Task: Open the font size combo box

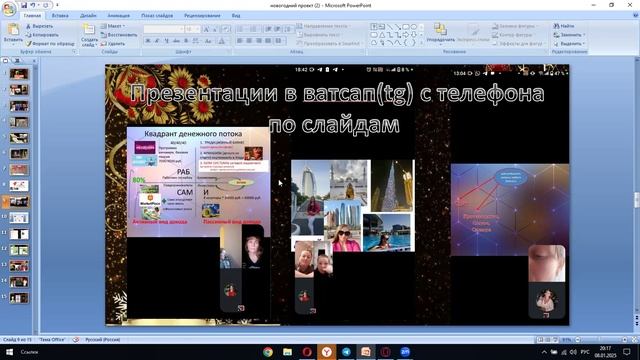Action: [x=192, y=29]
